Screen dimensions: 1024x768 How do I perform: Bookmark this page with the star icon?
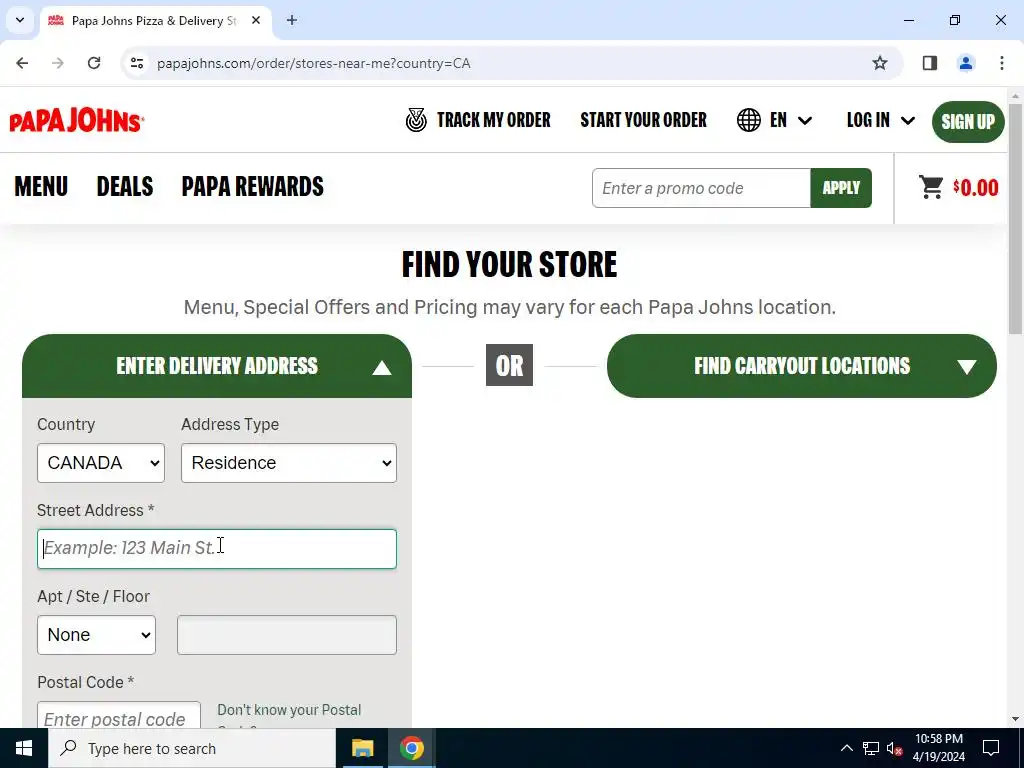click(880, 63)
